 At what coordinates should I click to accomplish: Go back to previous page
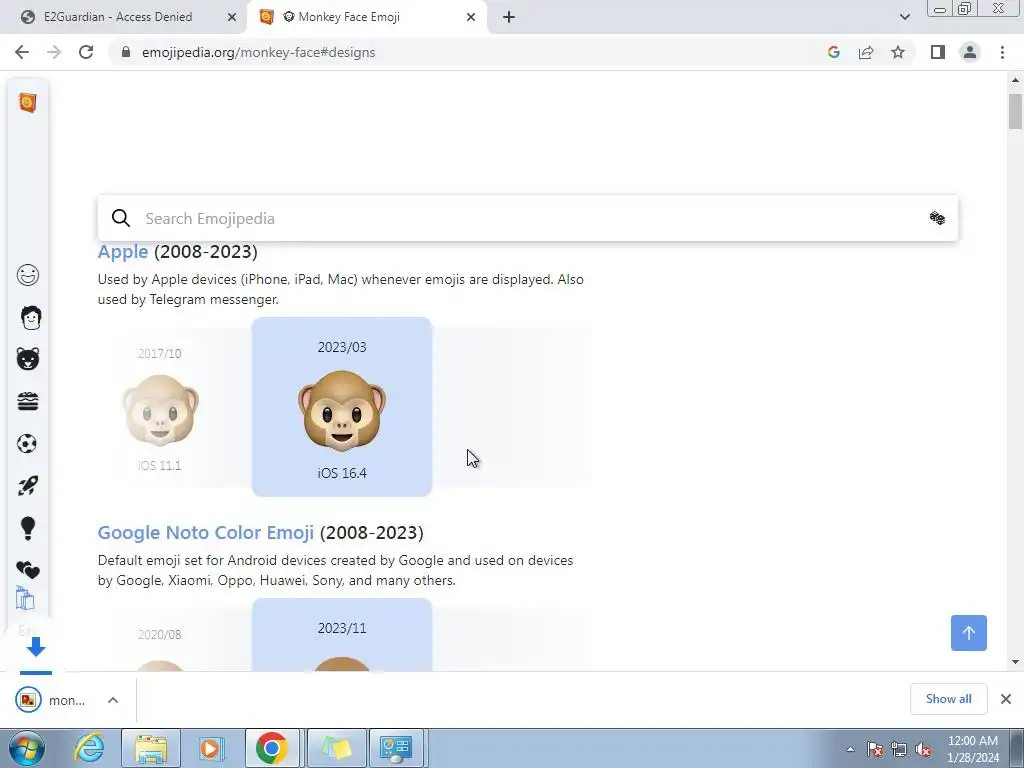[x=22, y=52]
